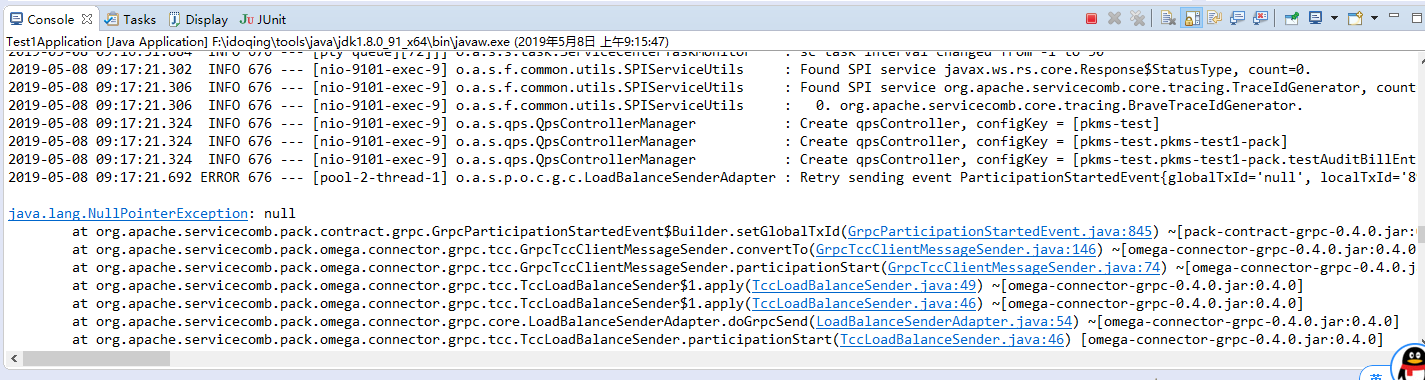Open LoadBalanceSenderAdapter.java:54 stack trace link
1425x380 pixels.
click(944, 321)
